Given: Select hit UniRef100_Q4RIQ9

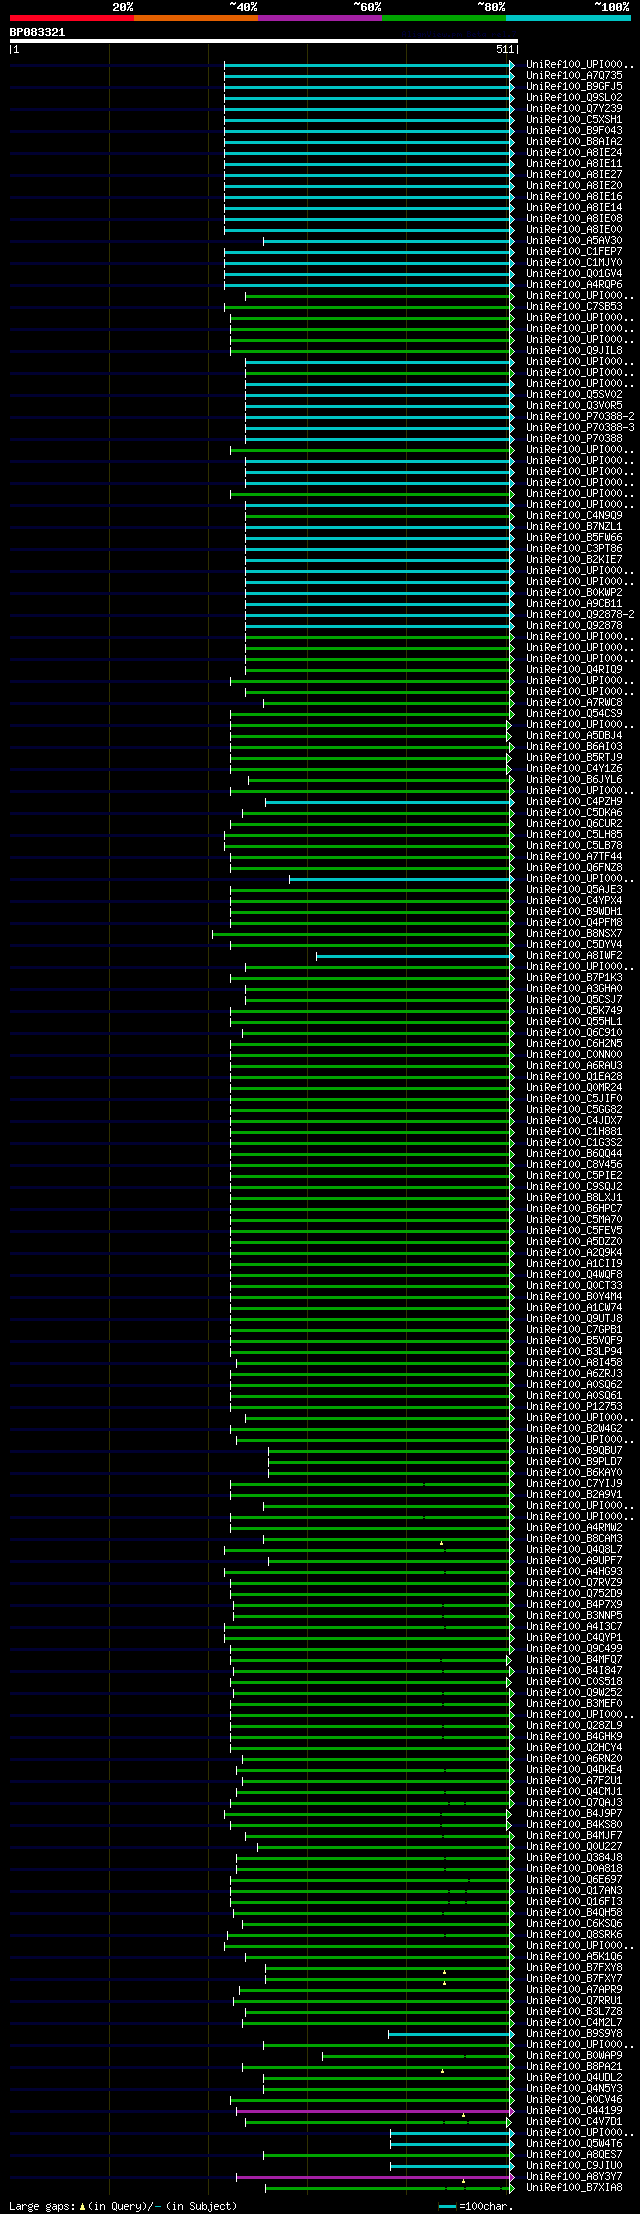Looking at the screenshot, I should coord(574,669).
